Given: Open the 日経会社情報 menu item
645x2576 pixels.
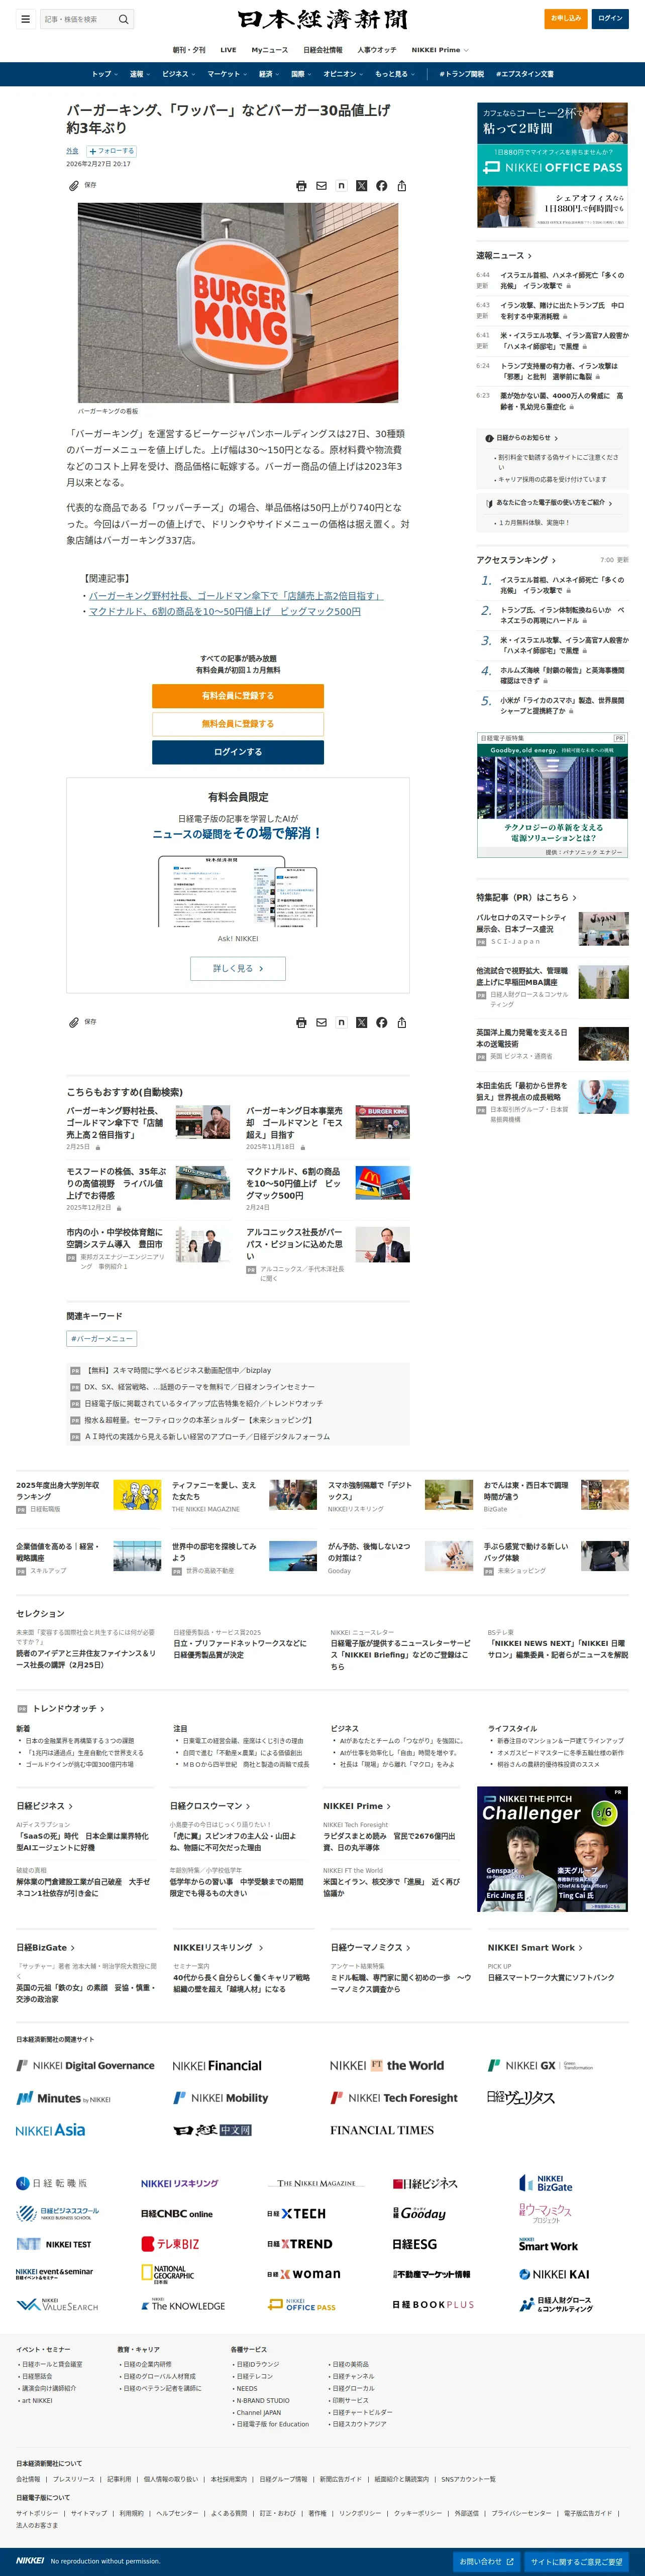Looking at the screenshot, I should pos(323,50).
